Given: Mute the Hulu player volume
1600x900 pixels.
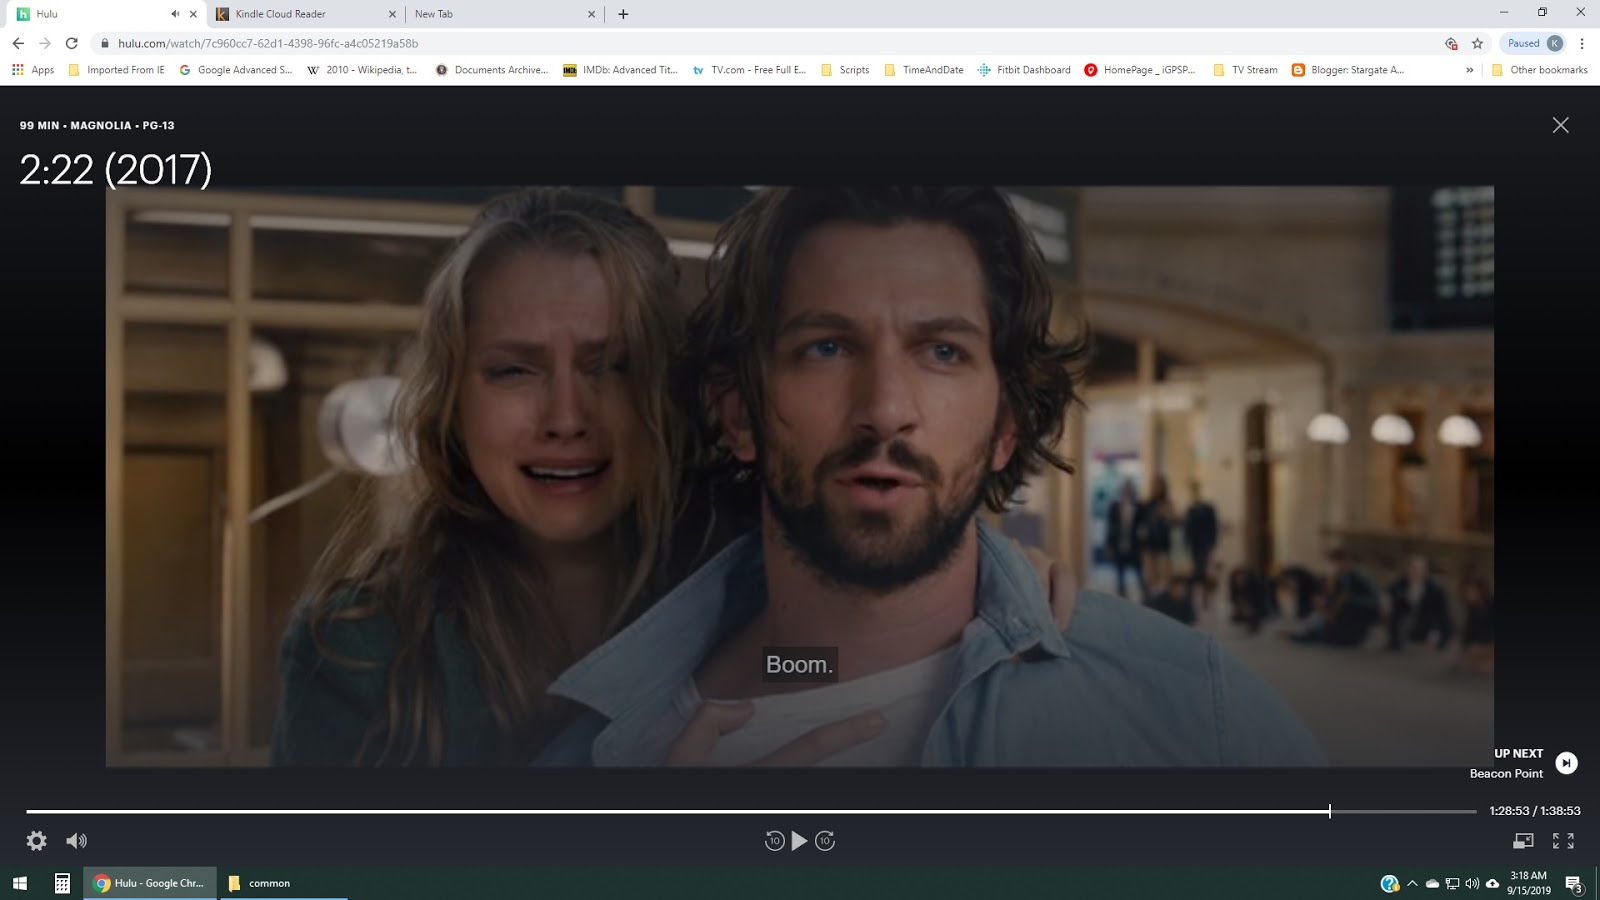Looking at the screenshot, I should (76, 841).
